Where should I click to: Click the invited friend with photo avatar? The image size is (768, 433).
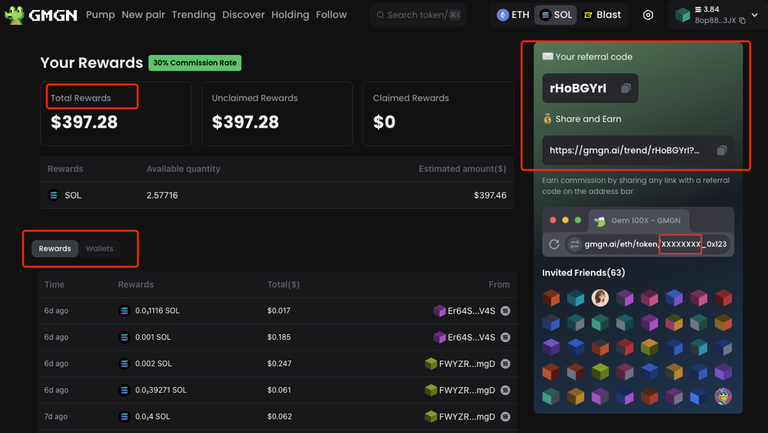click(601, 298)
